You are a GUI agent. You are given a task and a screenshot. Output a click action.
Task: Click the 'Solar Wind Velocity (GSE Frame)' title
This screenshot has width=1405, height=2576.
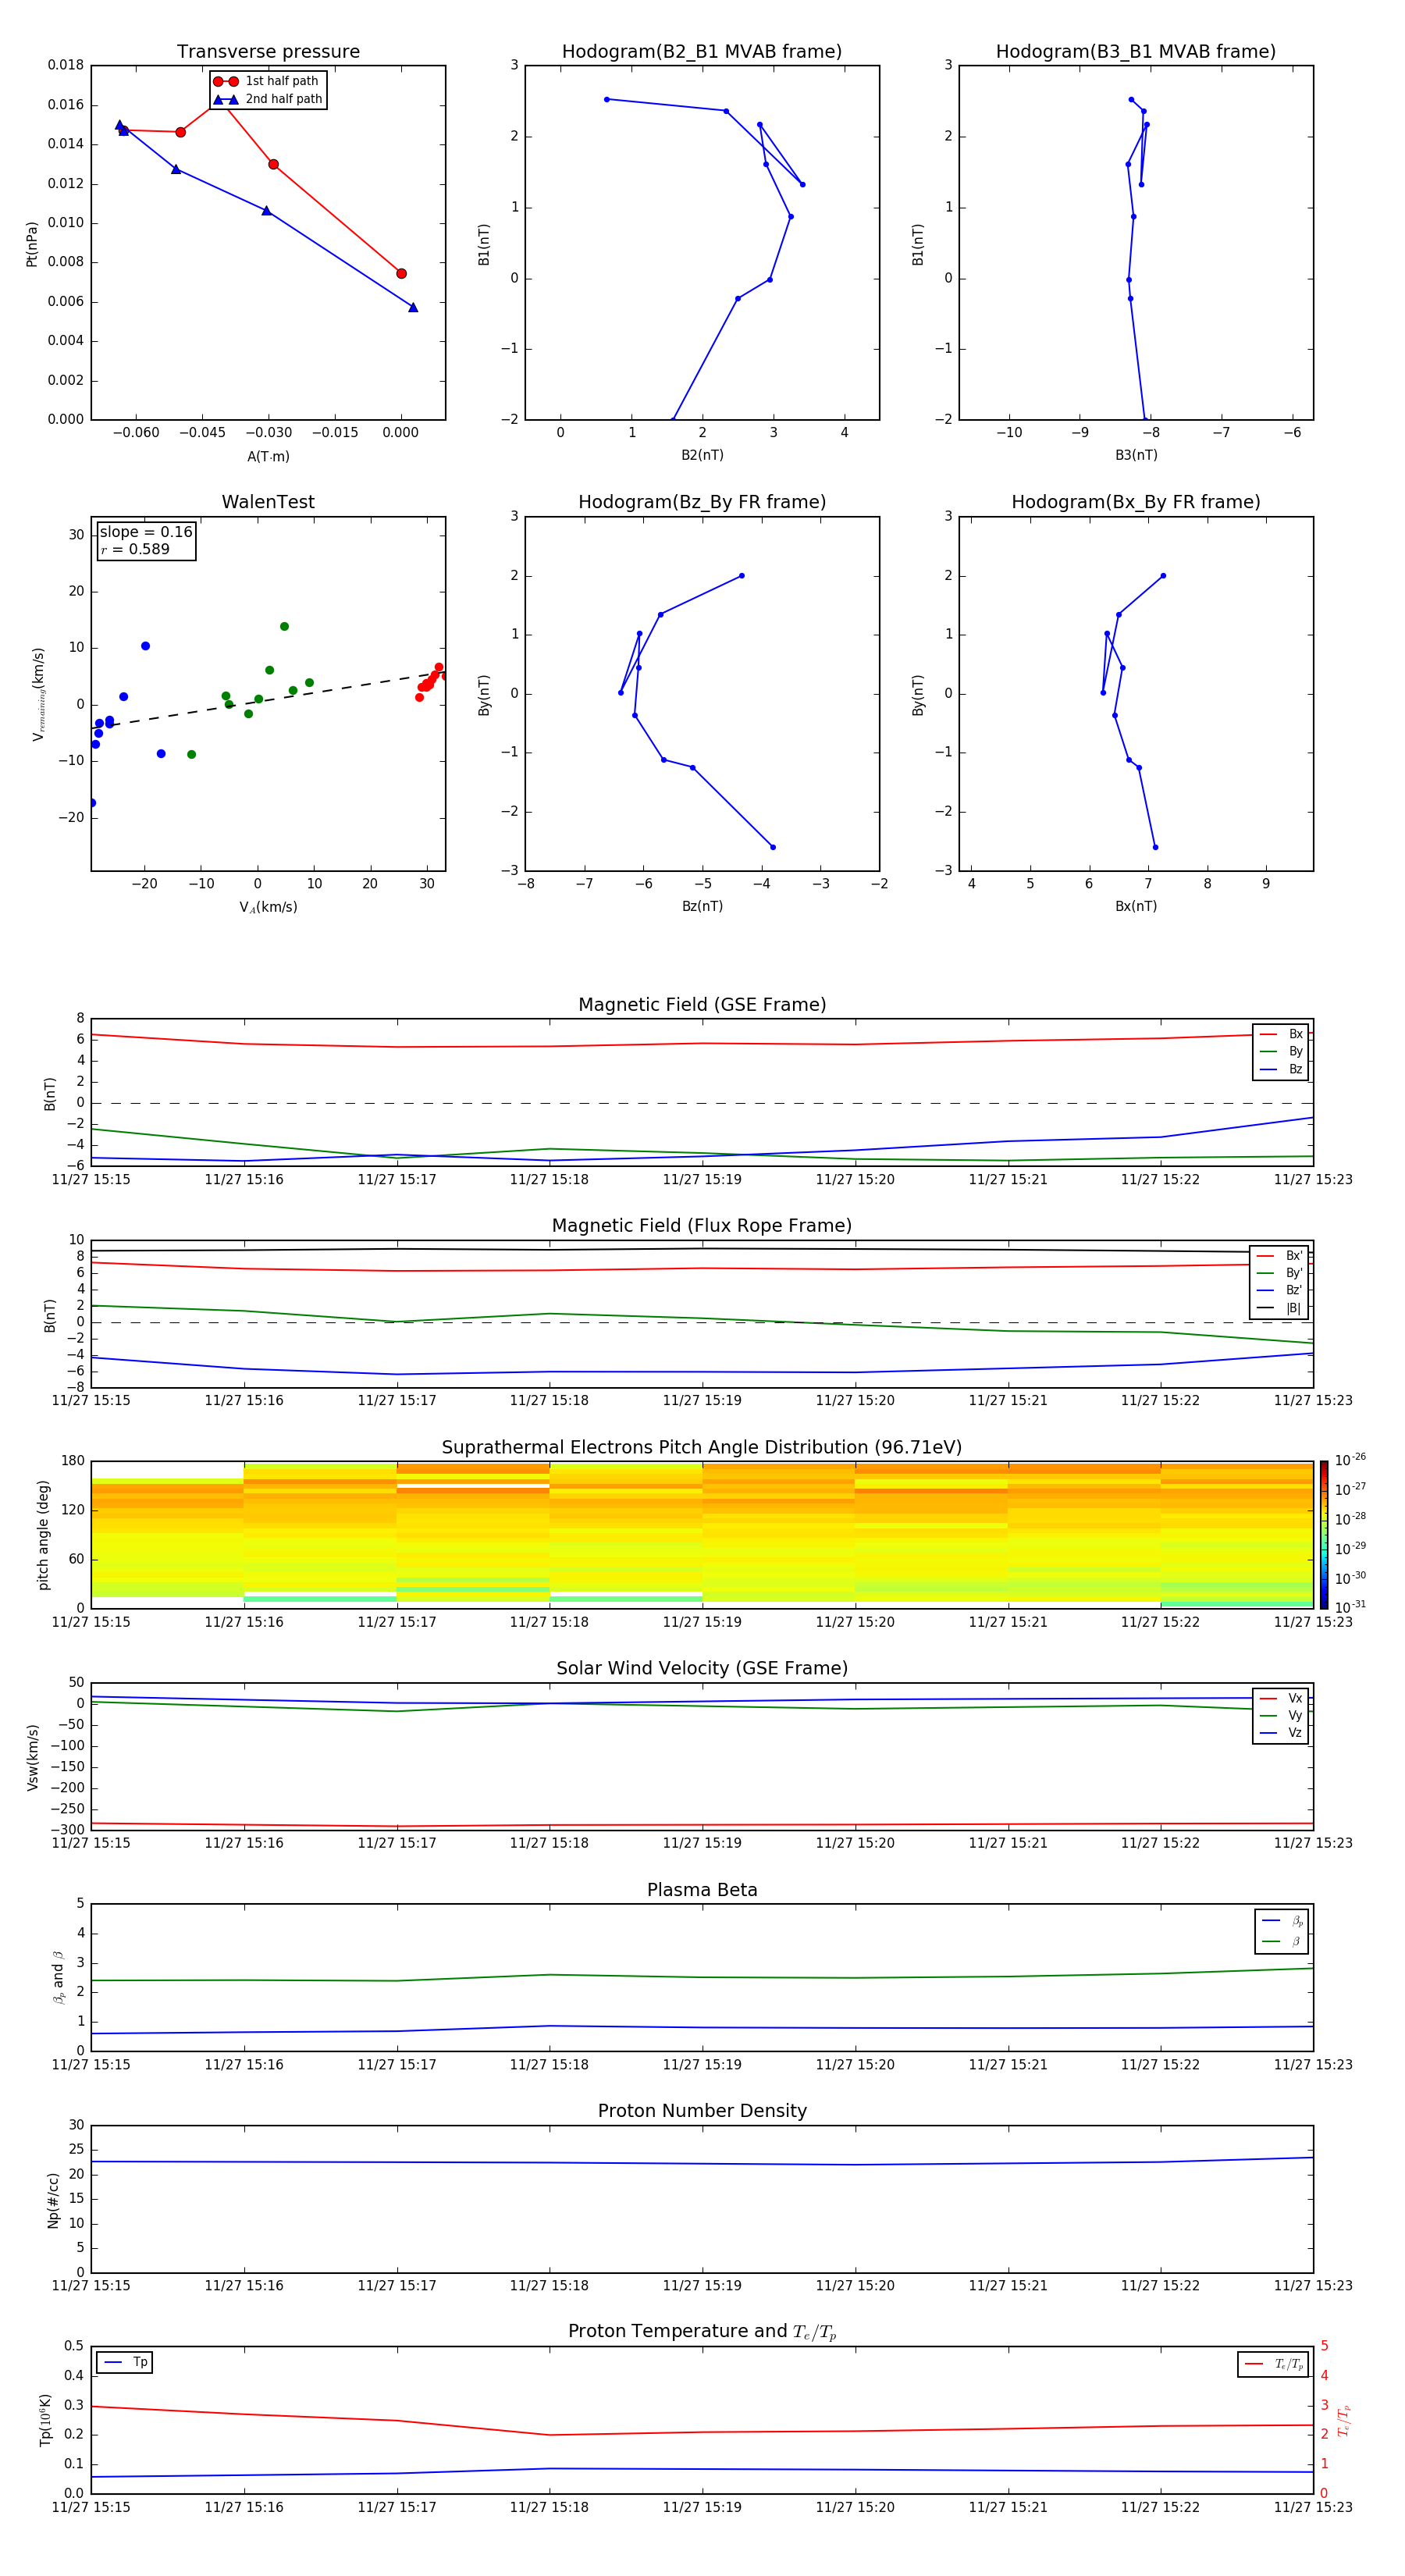702,1668
